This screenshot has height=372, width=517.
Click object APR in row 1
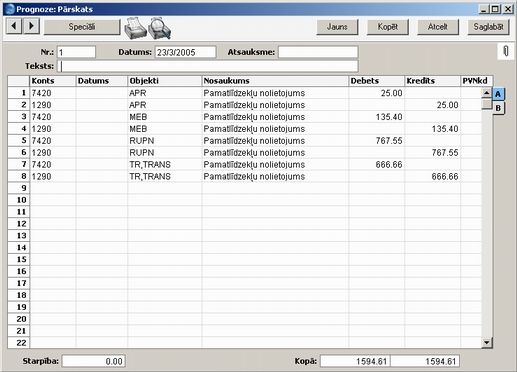(x=138, y=93)
